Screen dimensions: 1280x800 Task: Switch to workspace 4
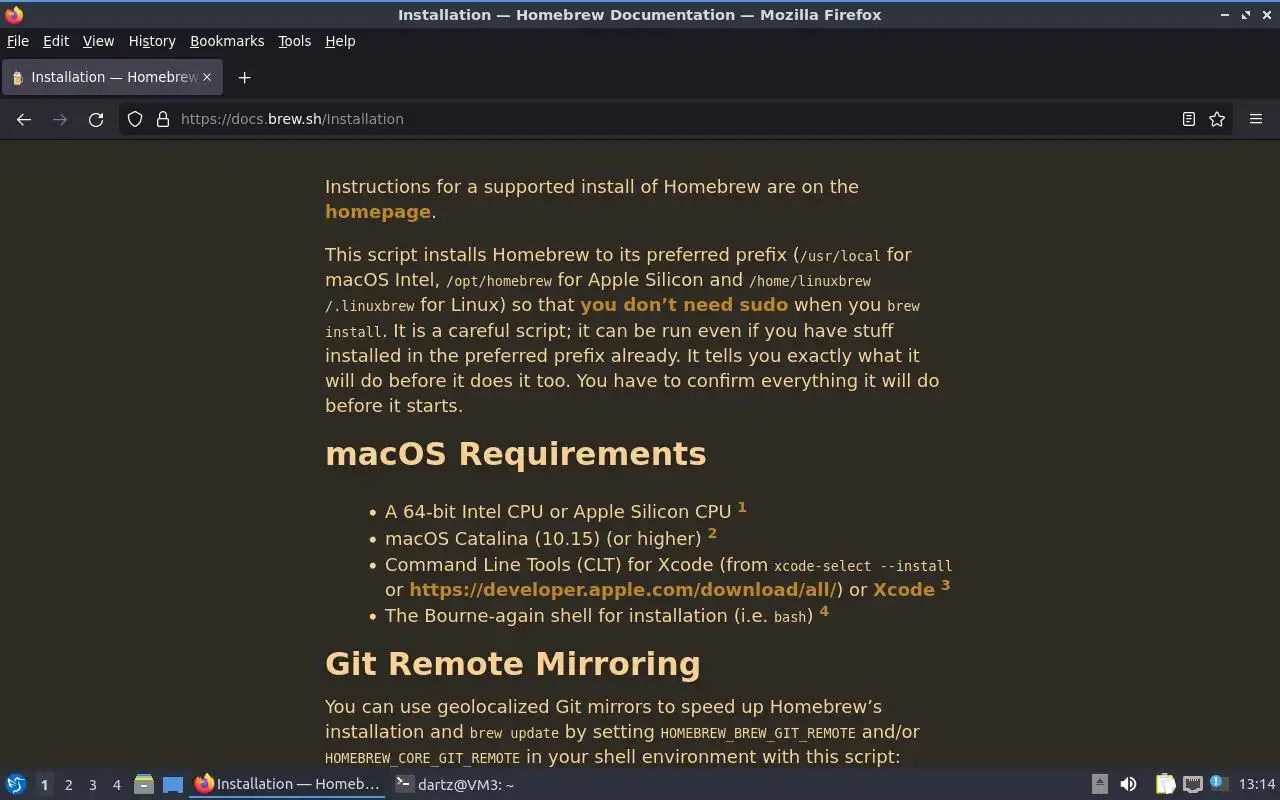coord(116,785)
